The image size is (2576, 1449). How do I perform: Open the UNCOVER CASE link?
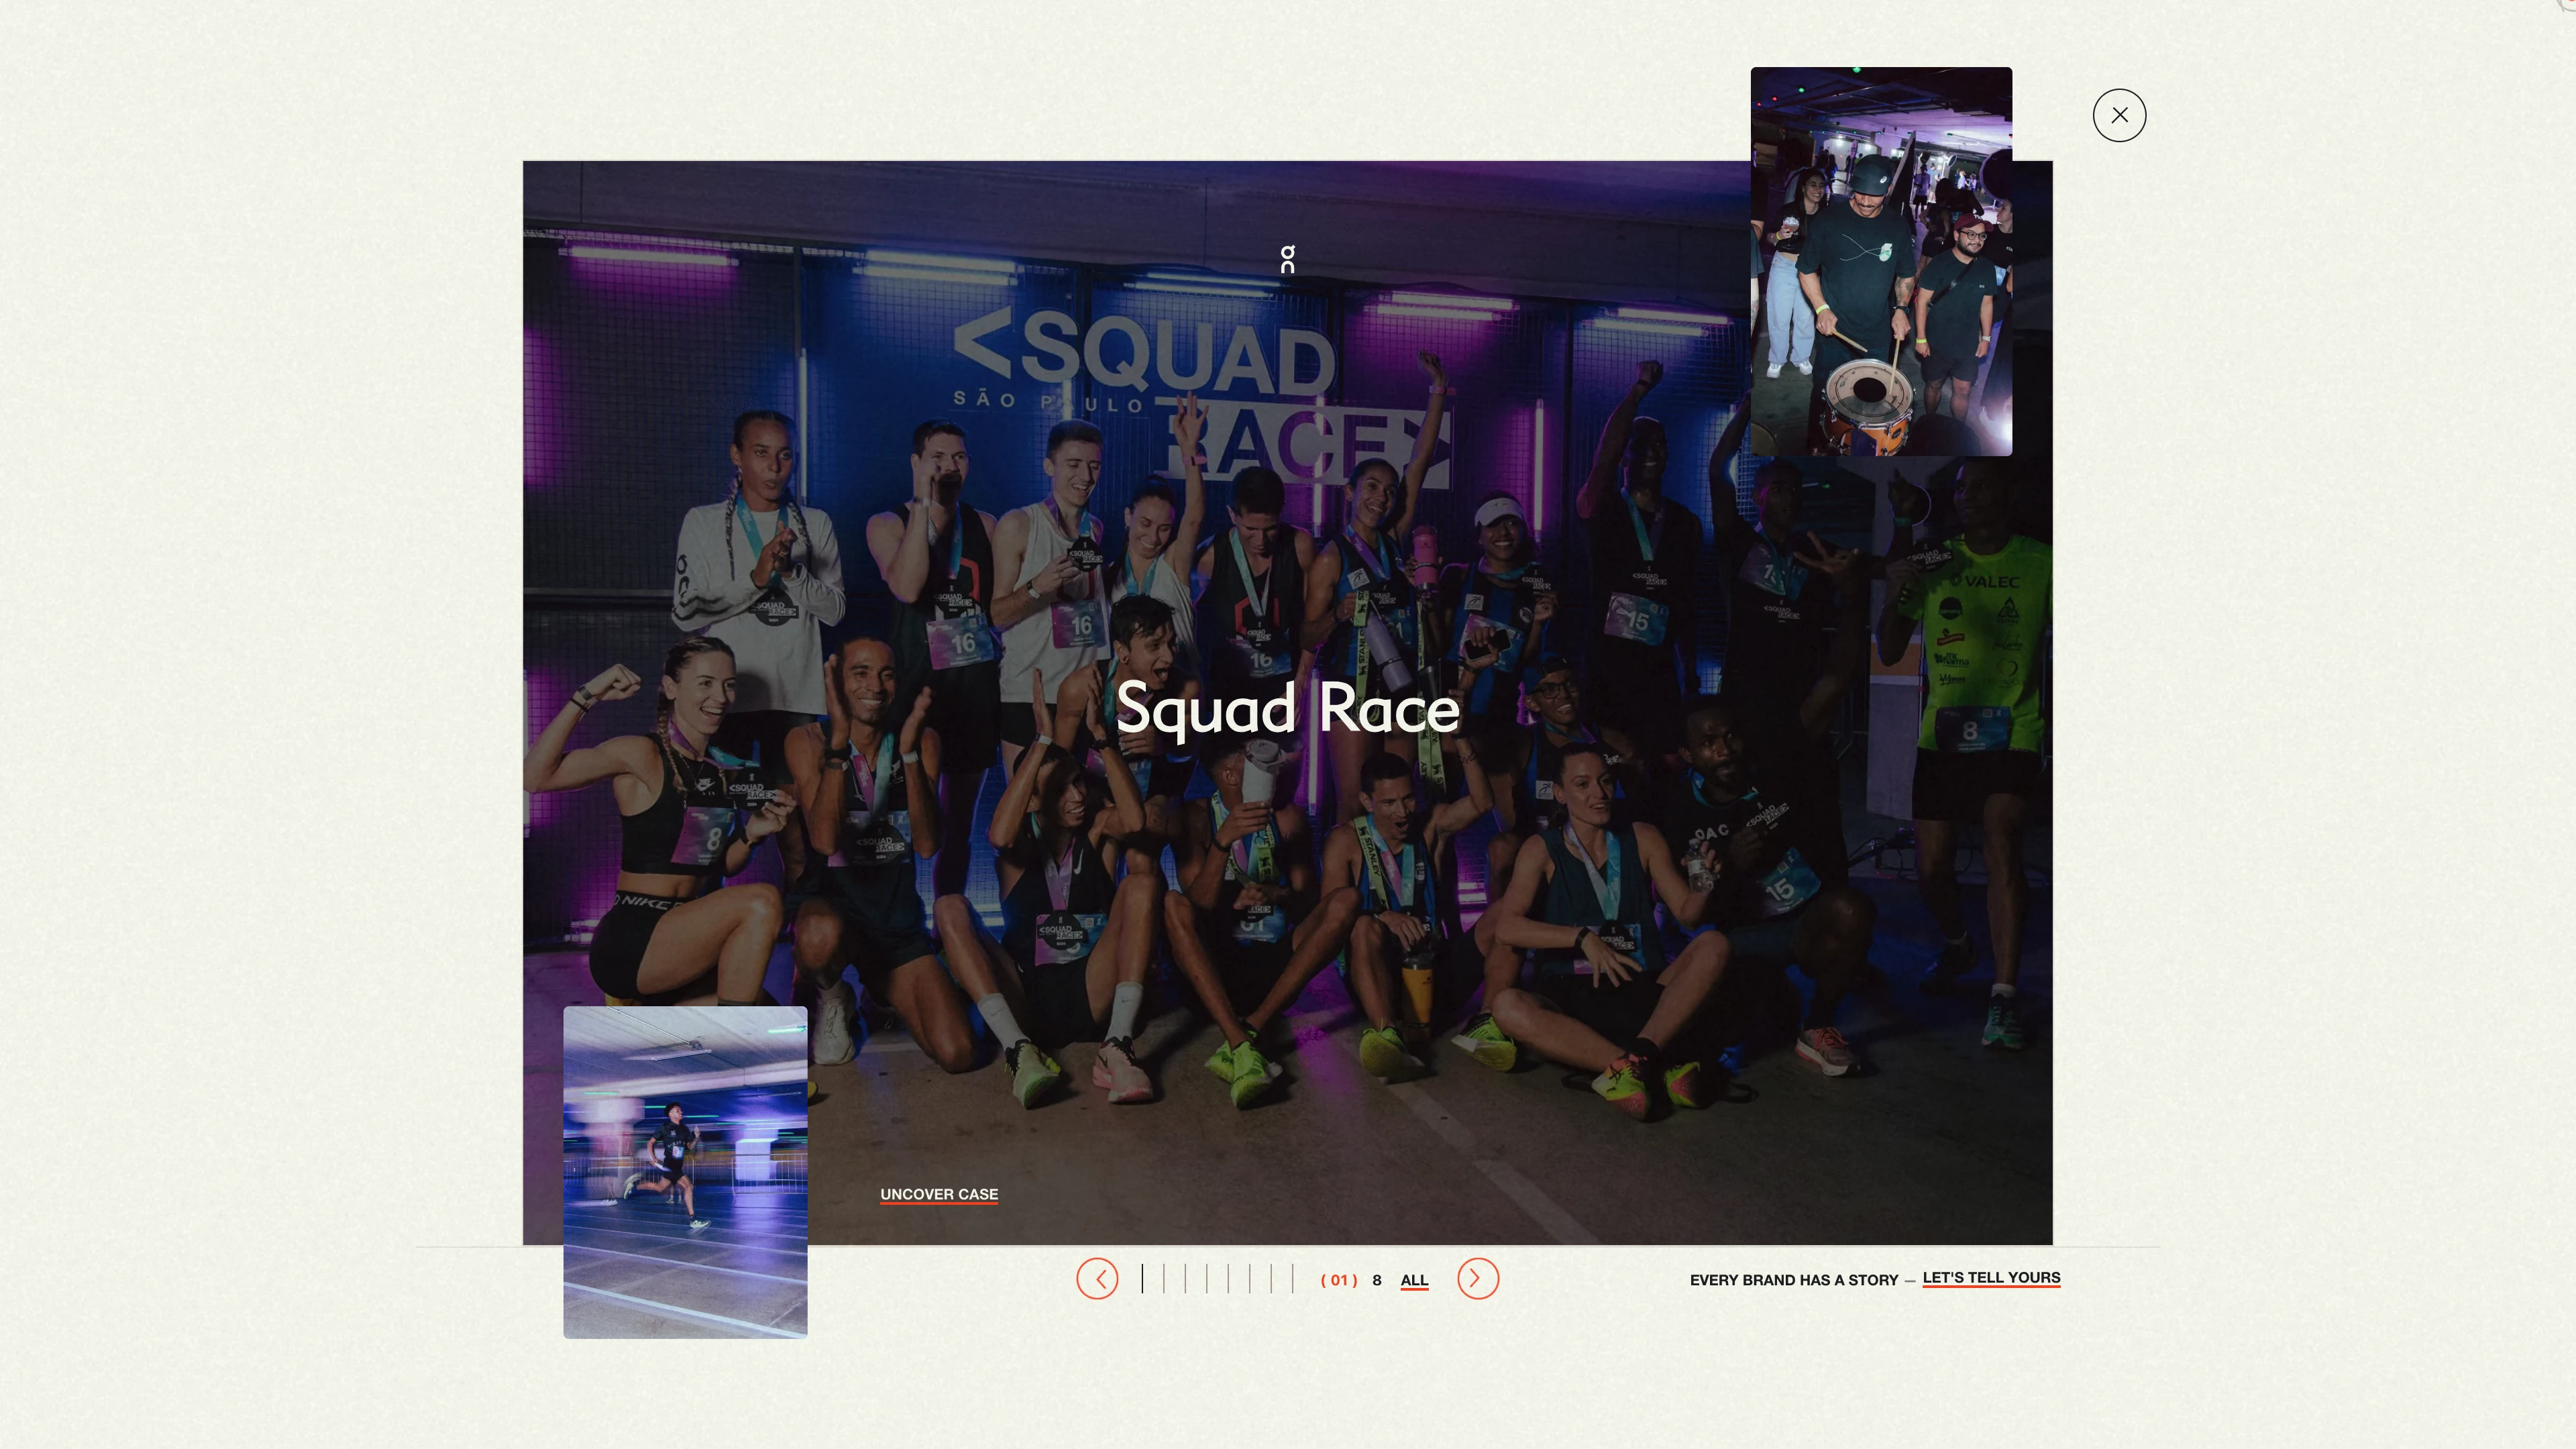click(x=938, y=1194)
